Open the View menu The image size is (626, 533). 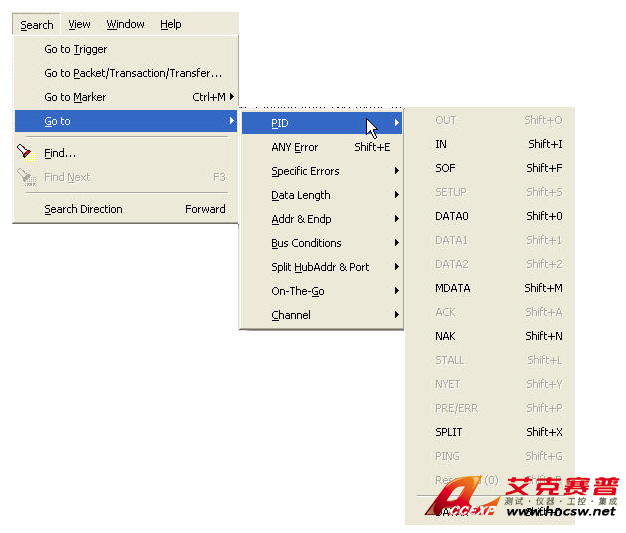tap(79, 25)
